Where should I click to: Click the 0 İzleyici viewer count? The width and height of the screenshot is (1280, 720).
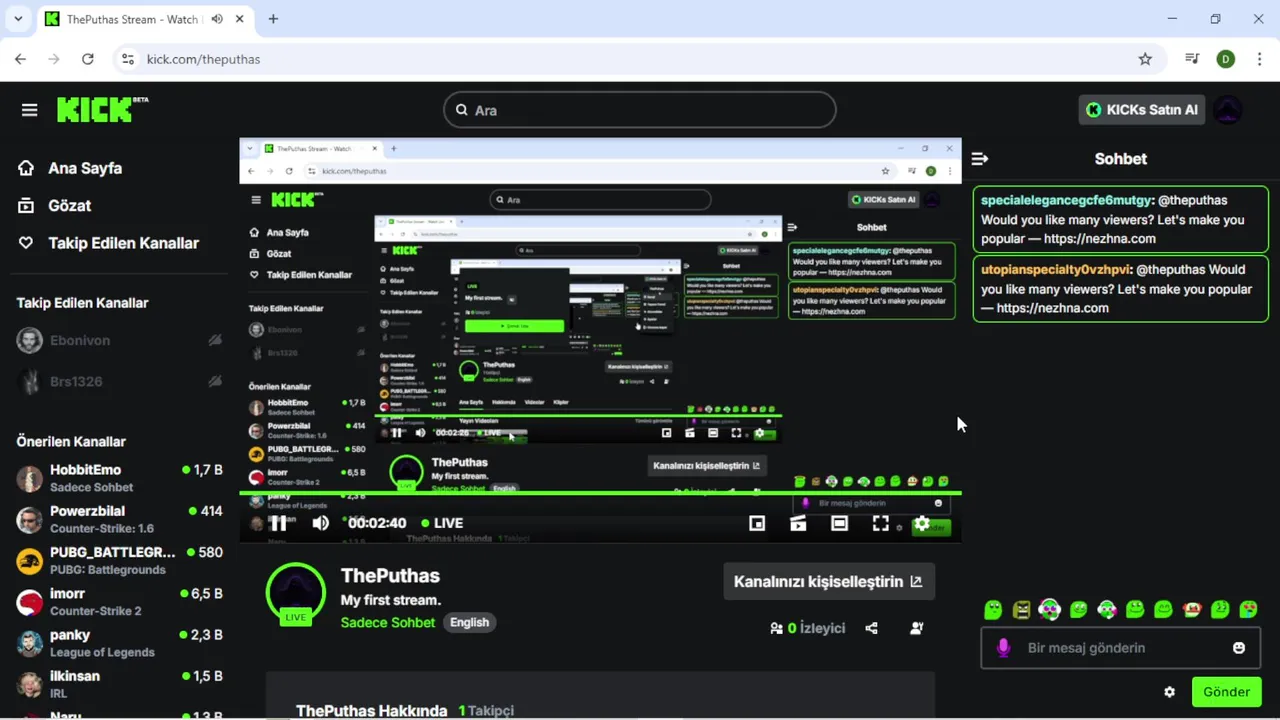click(x=807, y=628)
